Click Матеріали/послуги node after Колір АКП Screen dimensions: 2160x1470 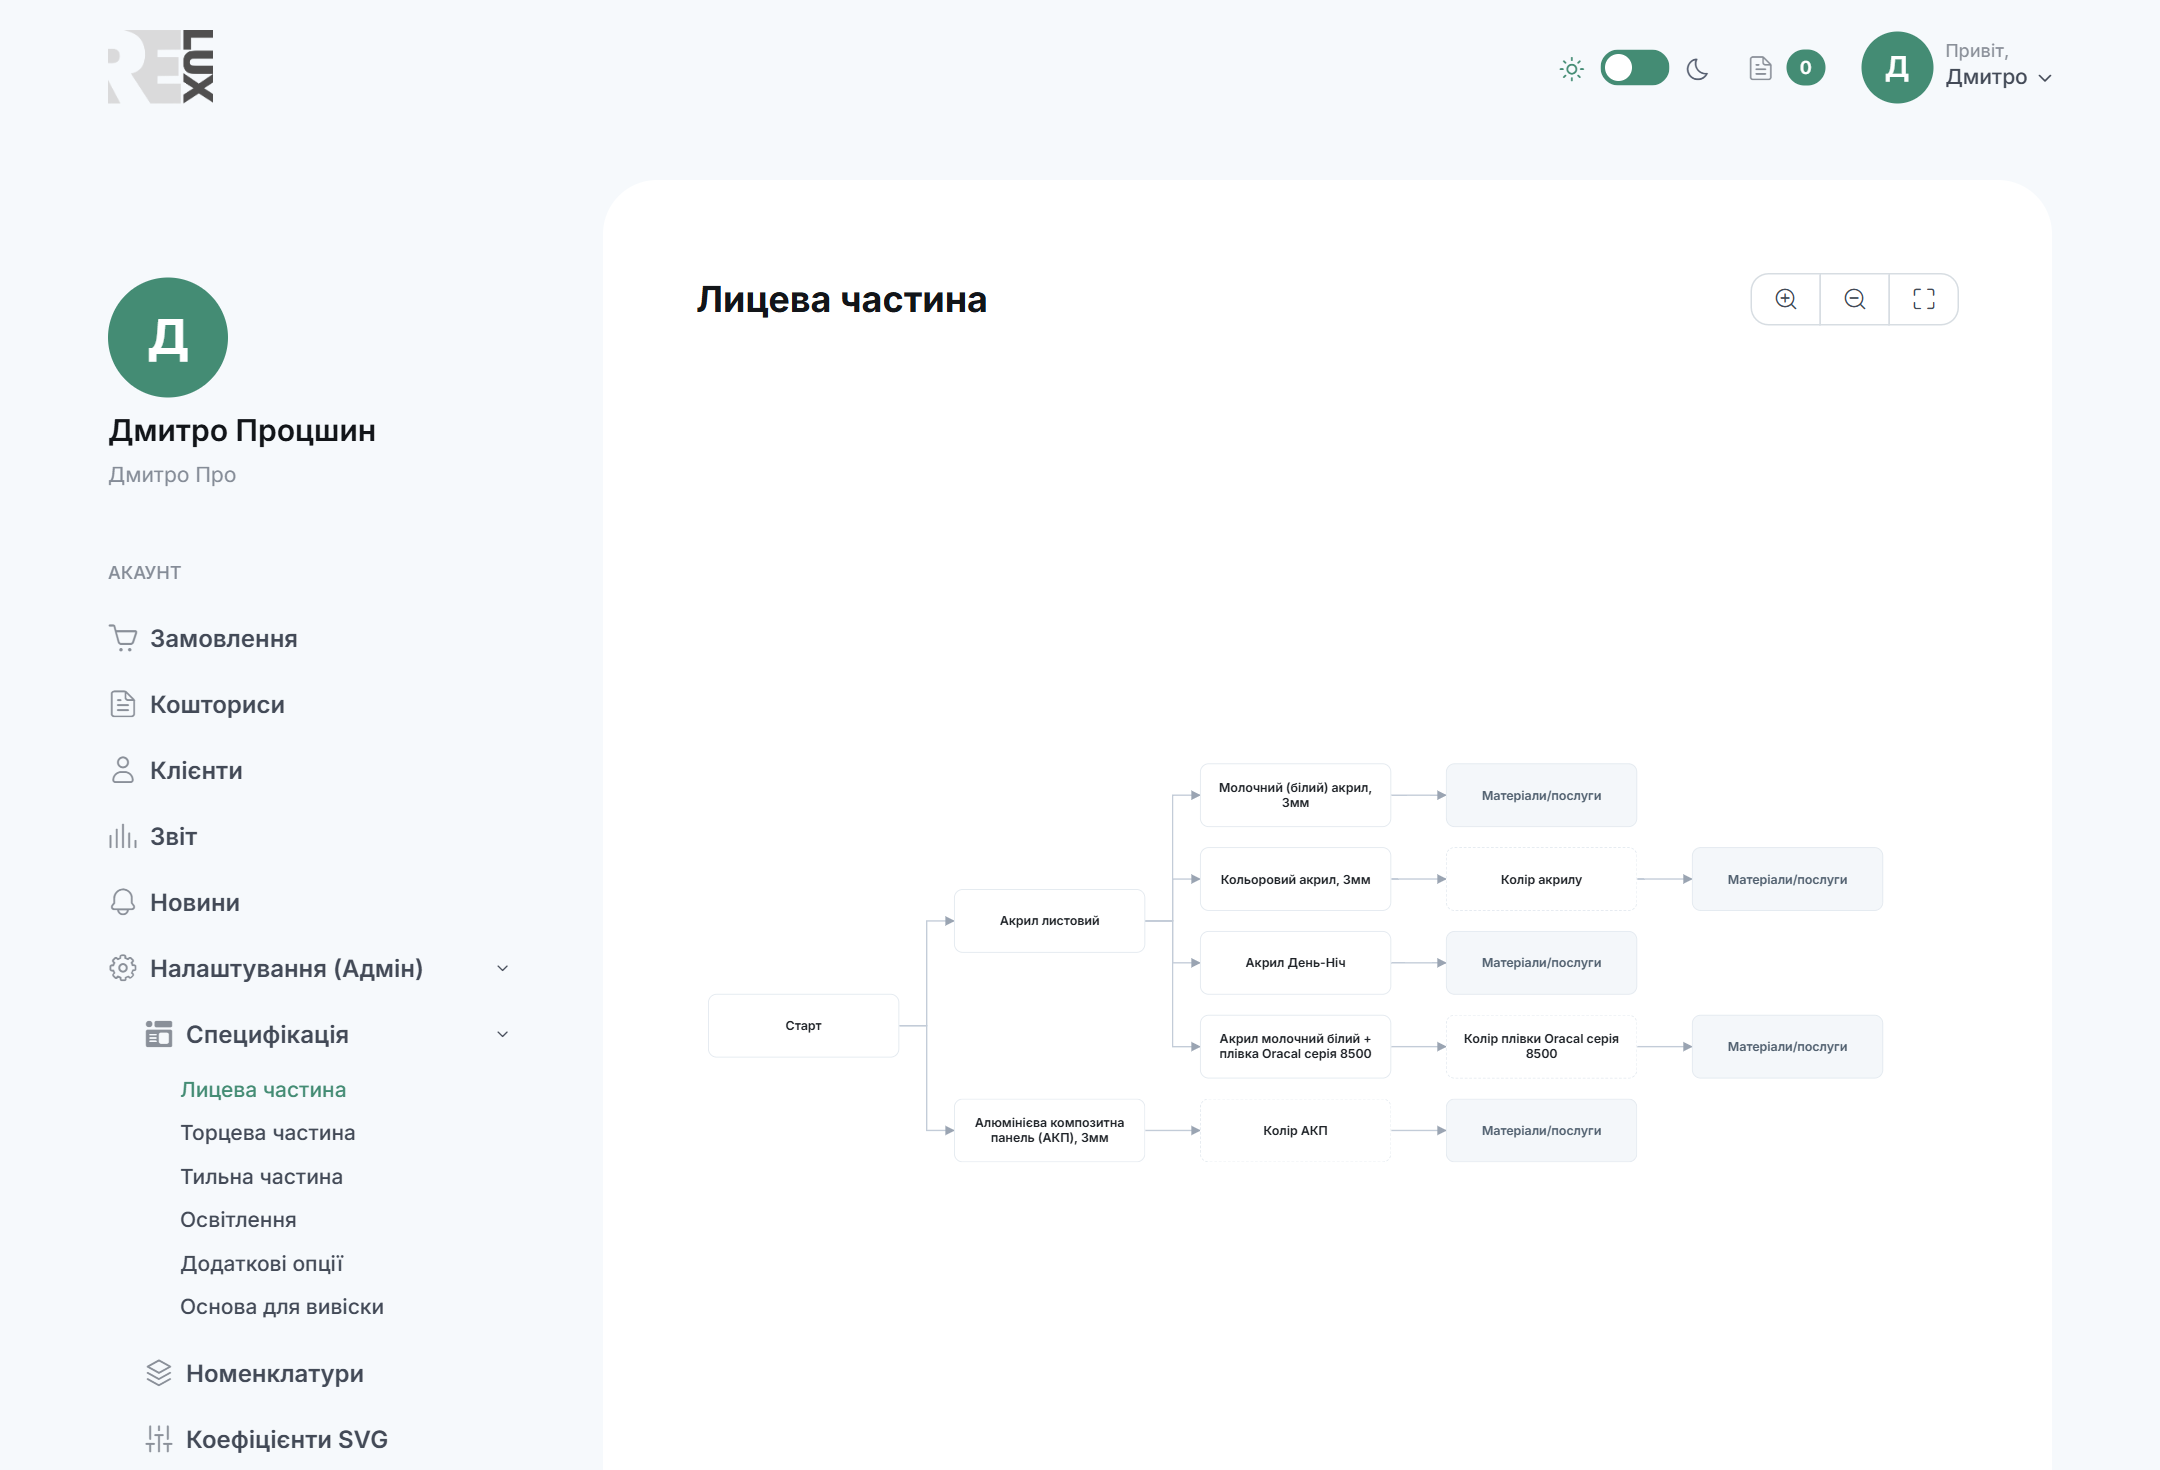(1541, 1130)
